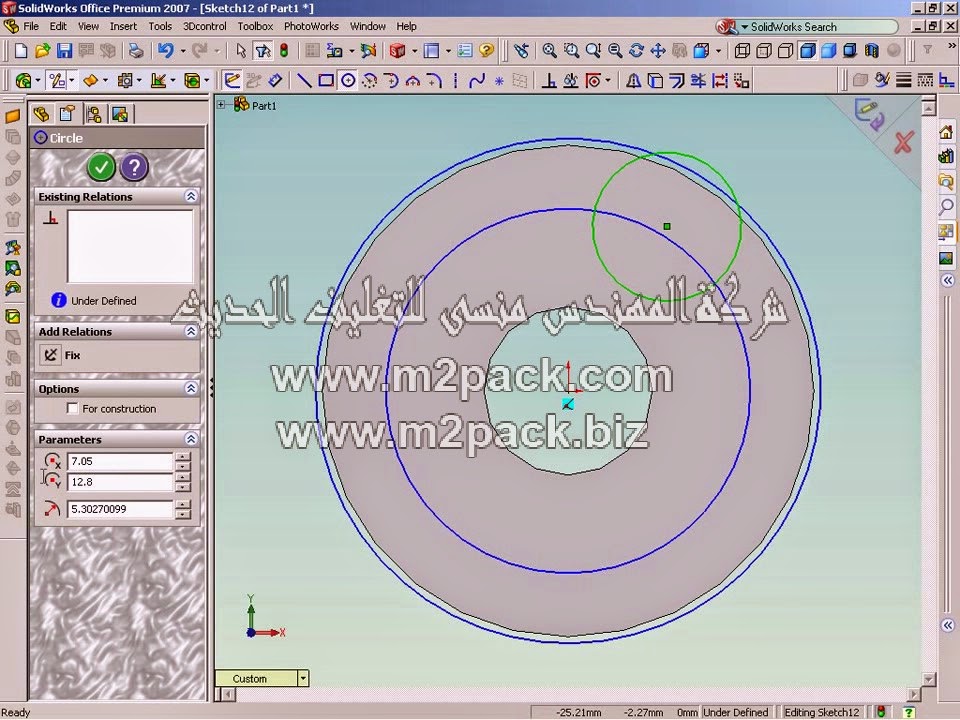Print the document with printer icon
960x720 pixels.
(x=136, y=51)
